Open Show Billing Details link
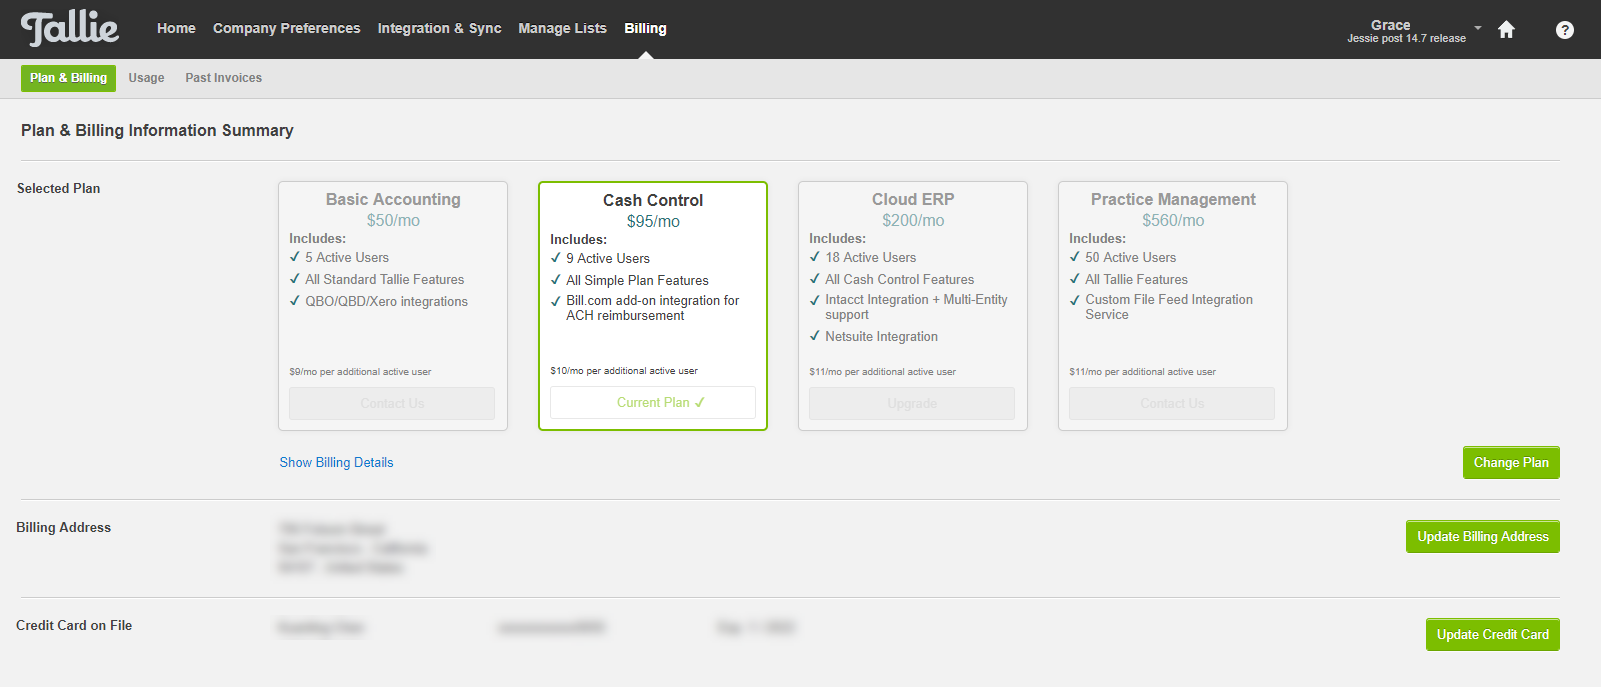 coord(336,463)
